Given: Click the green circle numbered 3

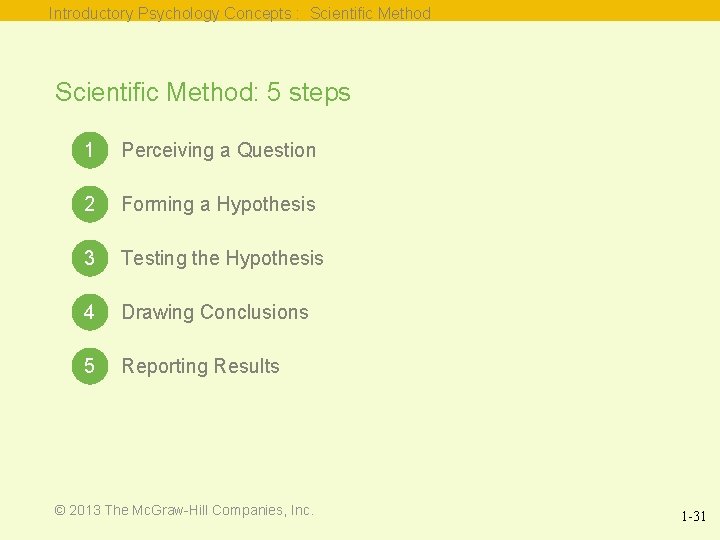Looking at the screenshot, I should click(x=90, y=258).
